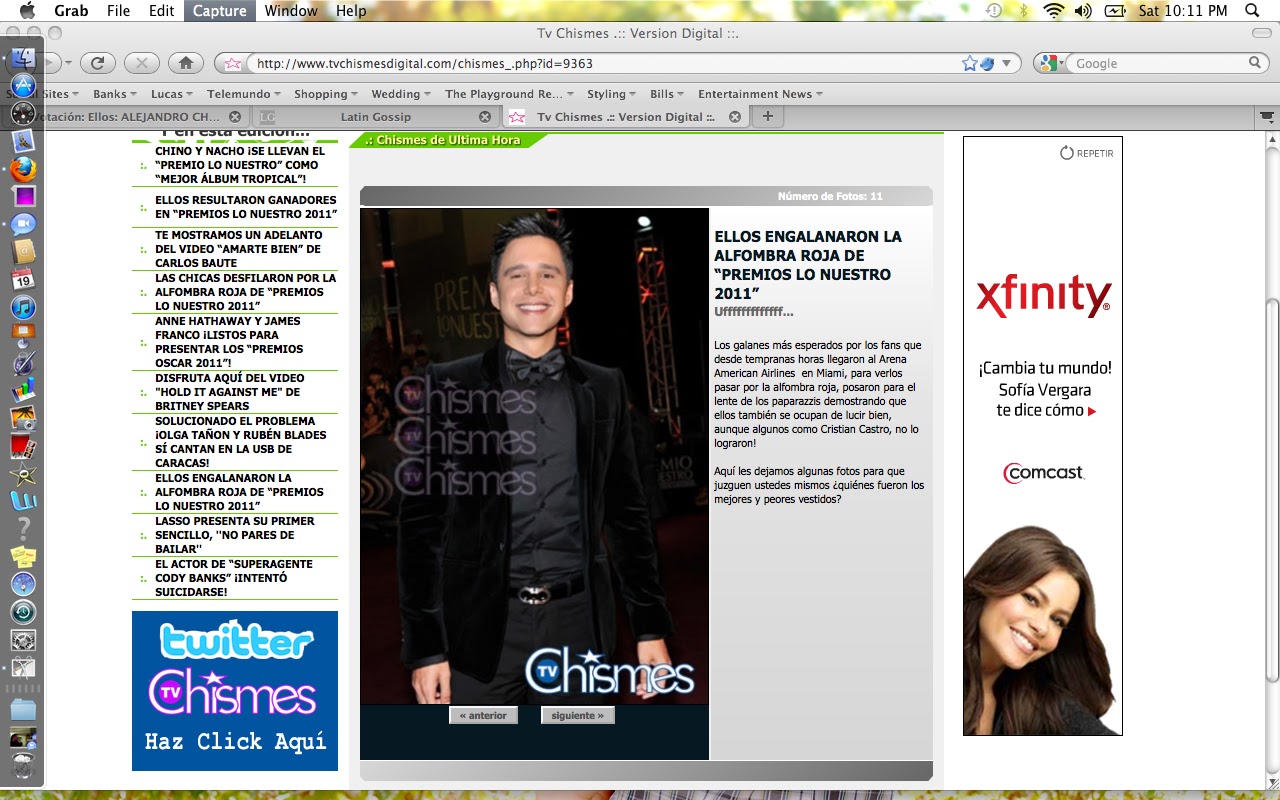
Task: Open Time Machine from the Dock
Action: click(x=23, y=611)
